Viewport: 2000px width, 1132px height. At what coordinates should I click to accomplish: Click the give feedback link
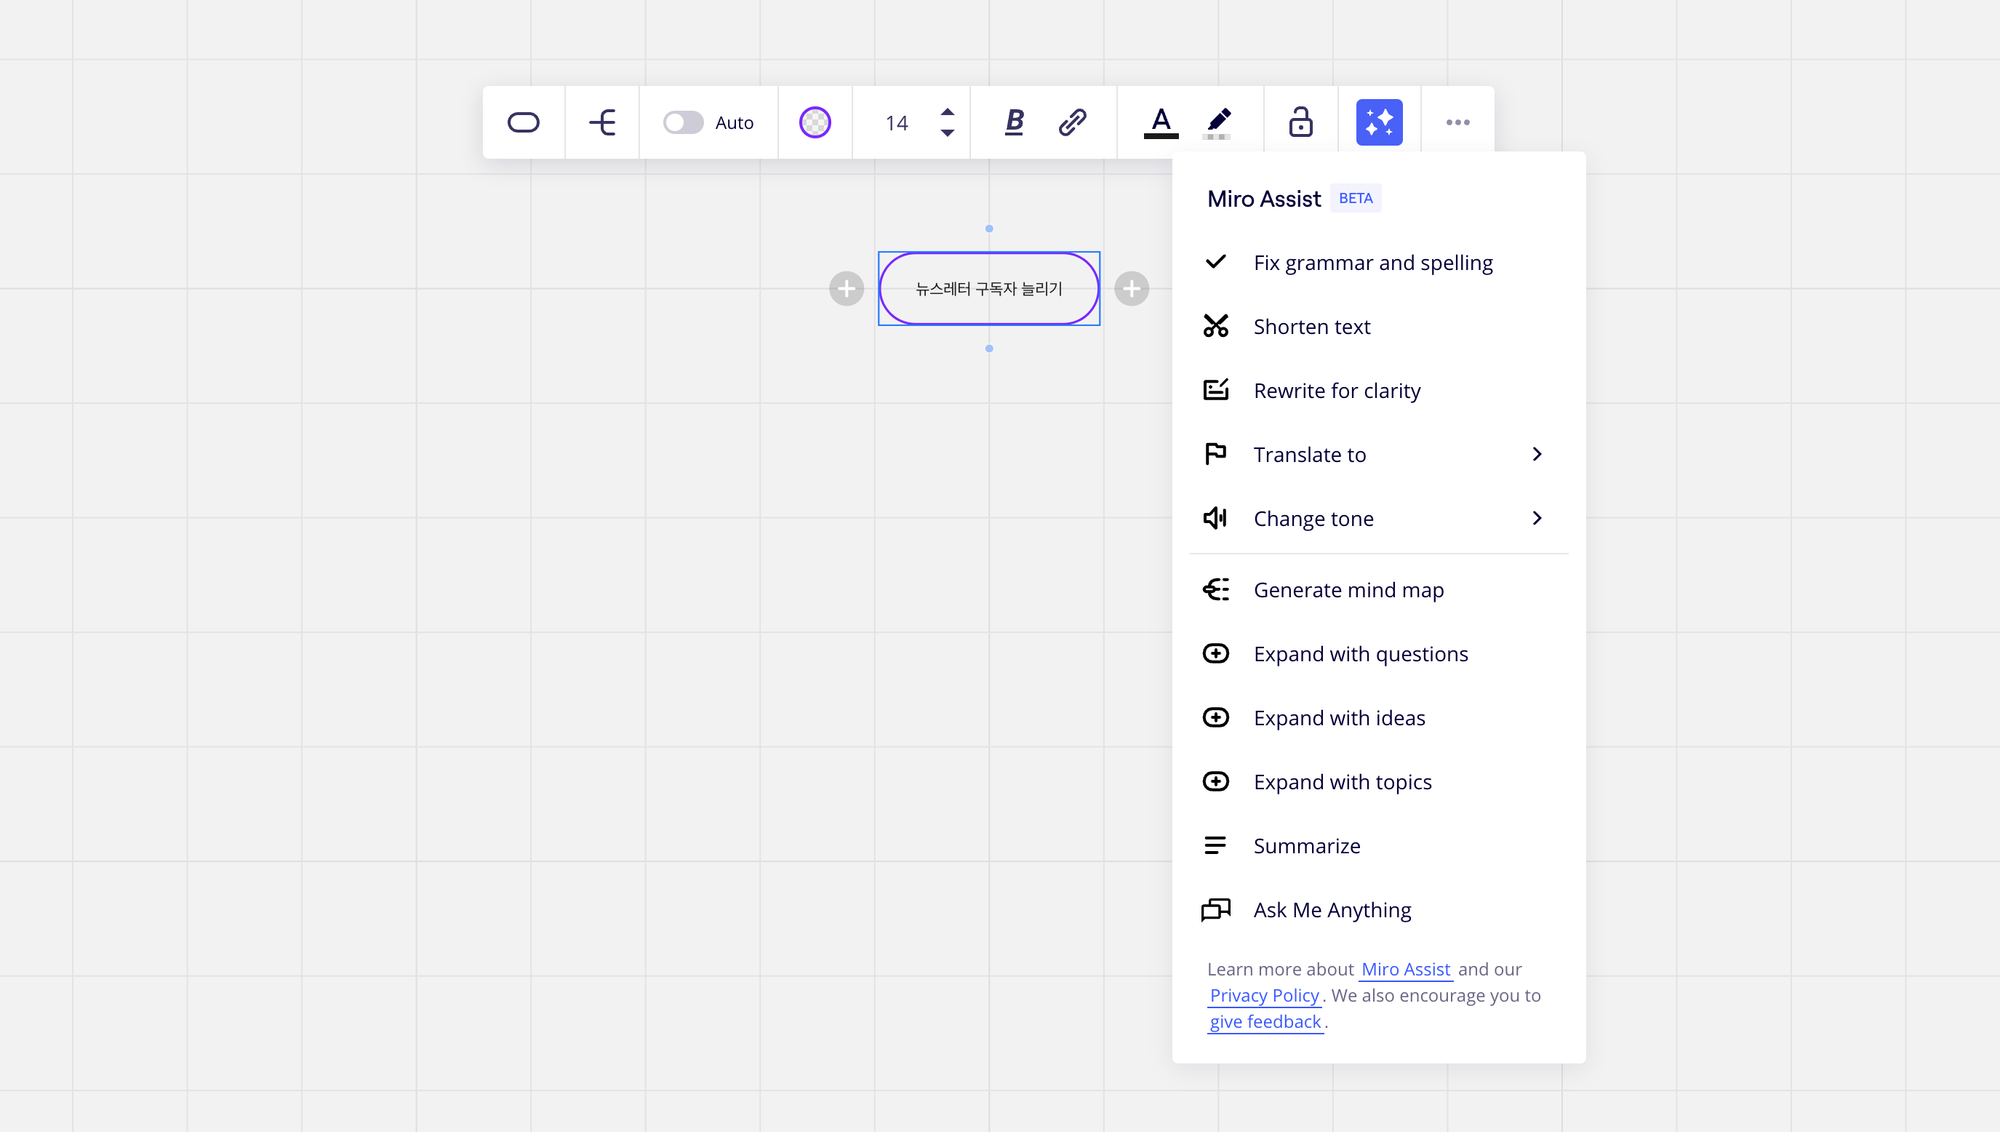(1265, 1021)
